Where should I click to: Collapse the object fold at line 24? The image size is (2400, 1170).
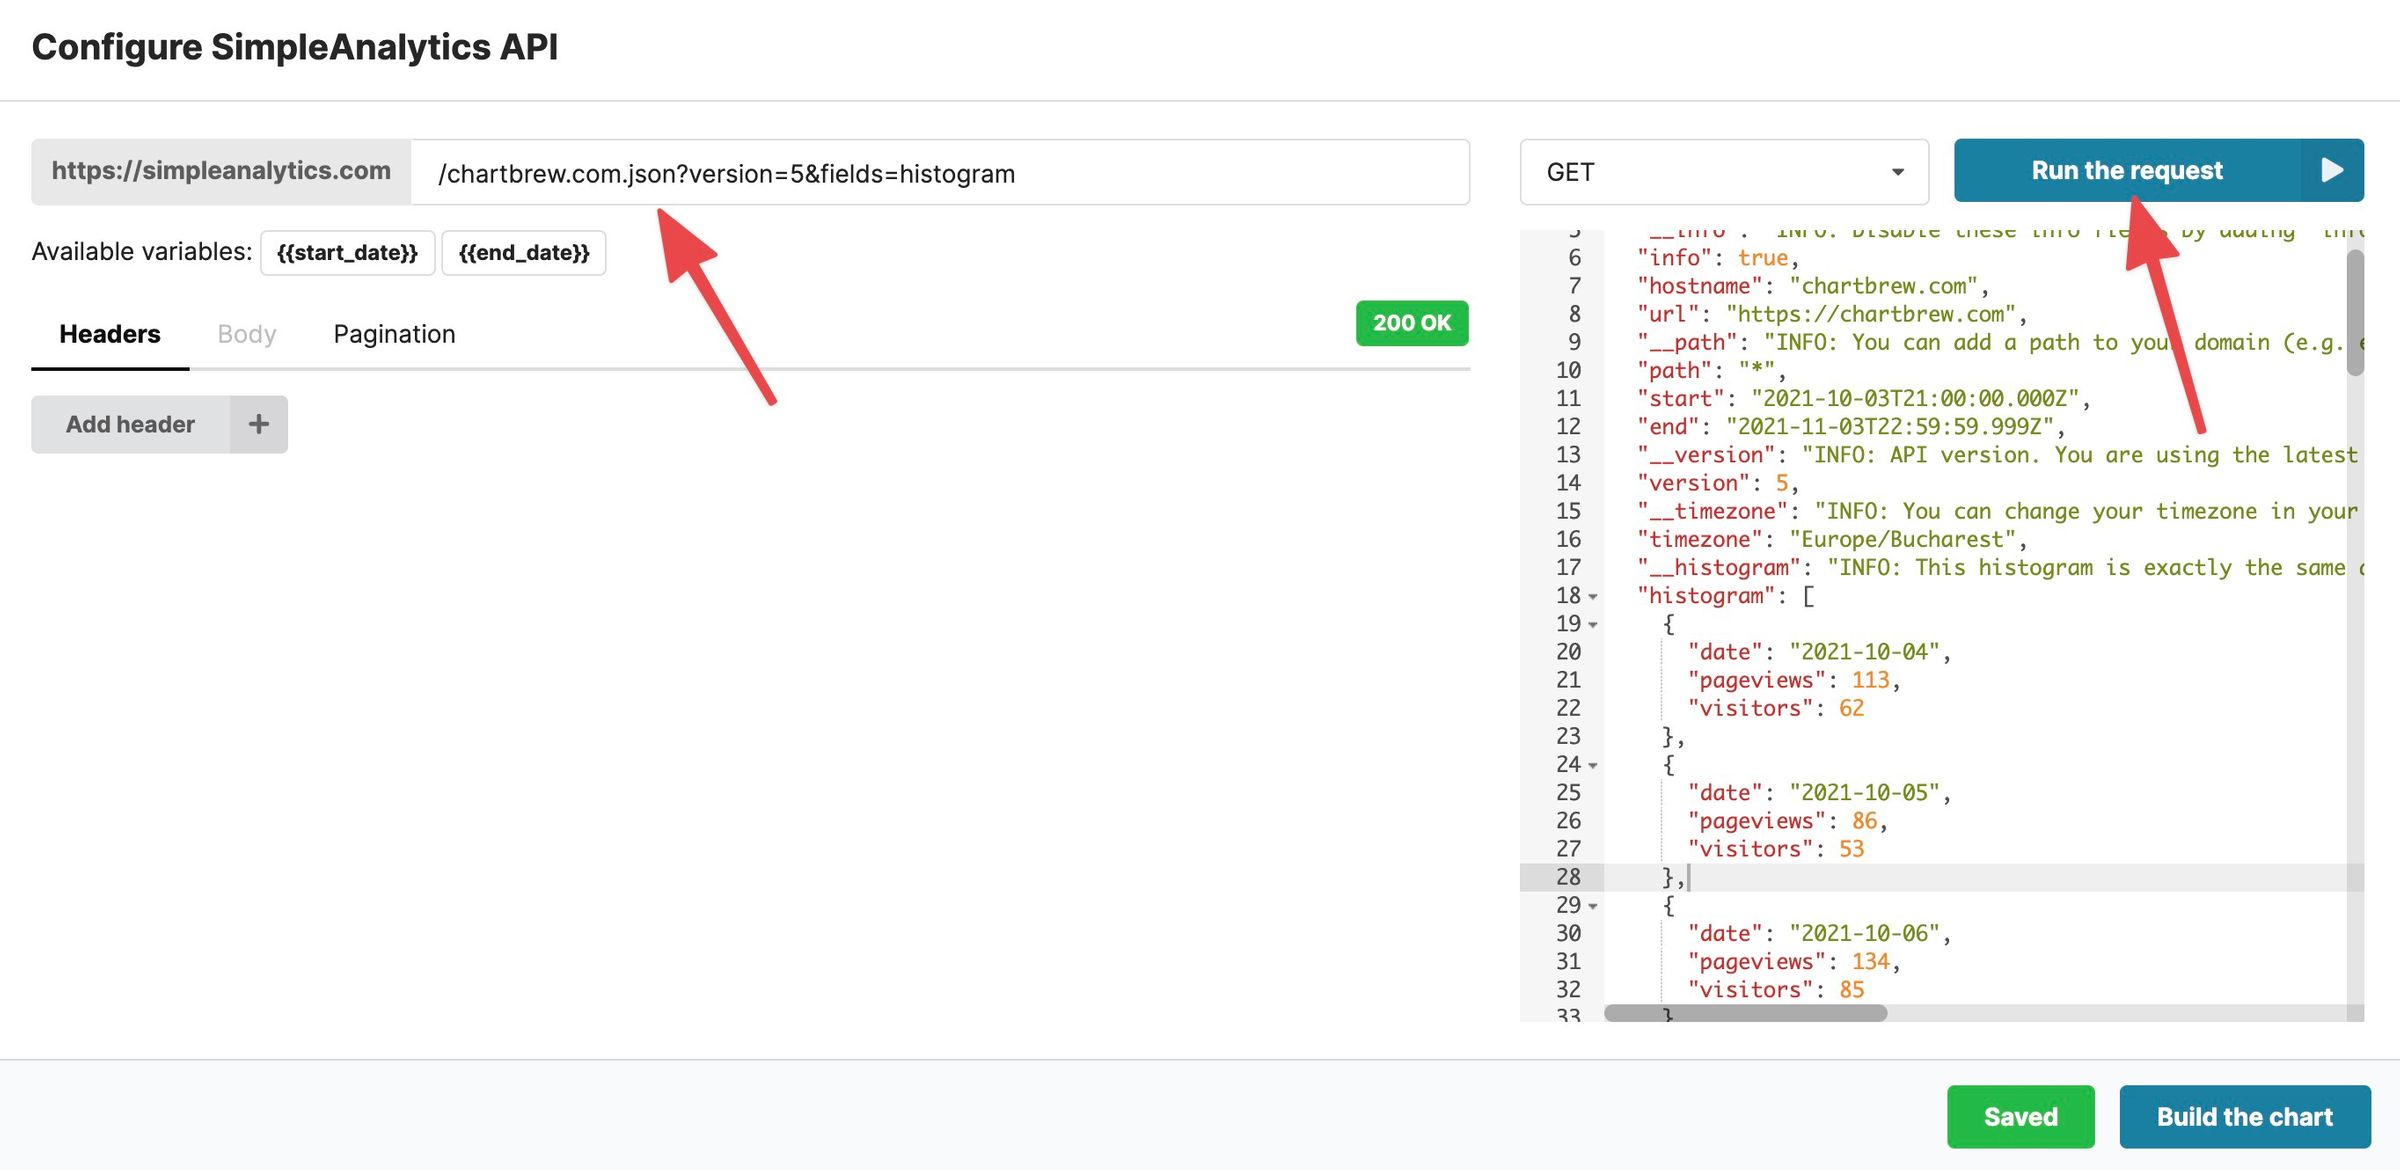[1593, 766]
